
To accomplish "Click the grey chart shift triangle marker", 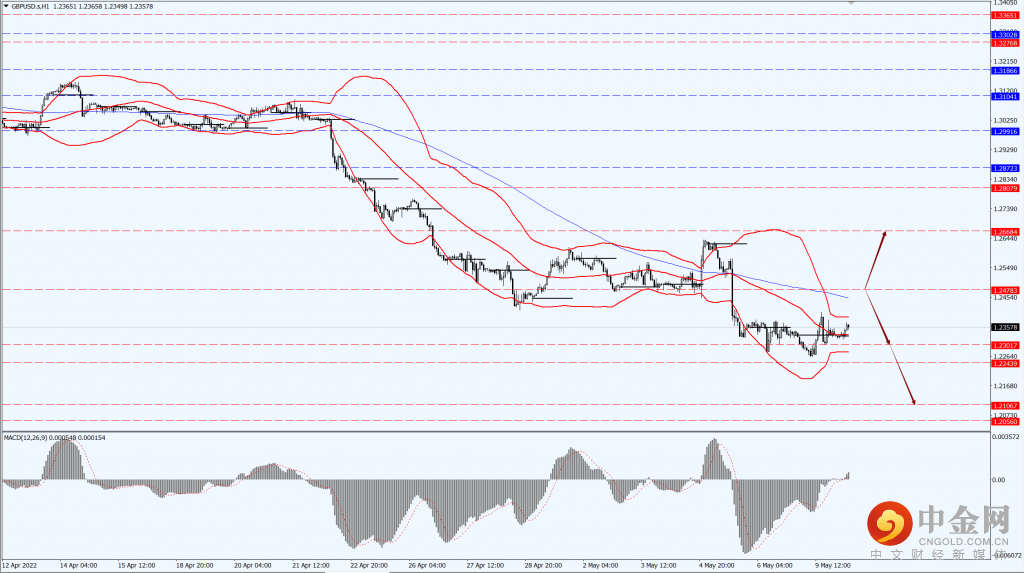I will 851,3.
